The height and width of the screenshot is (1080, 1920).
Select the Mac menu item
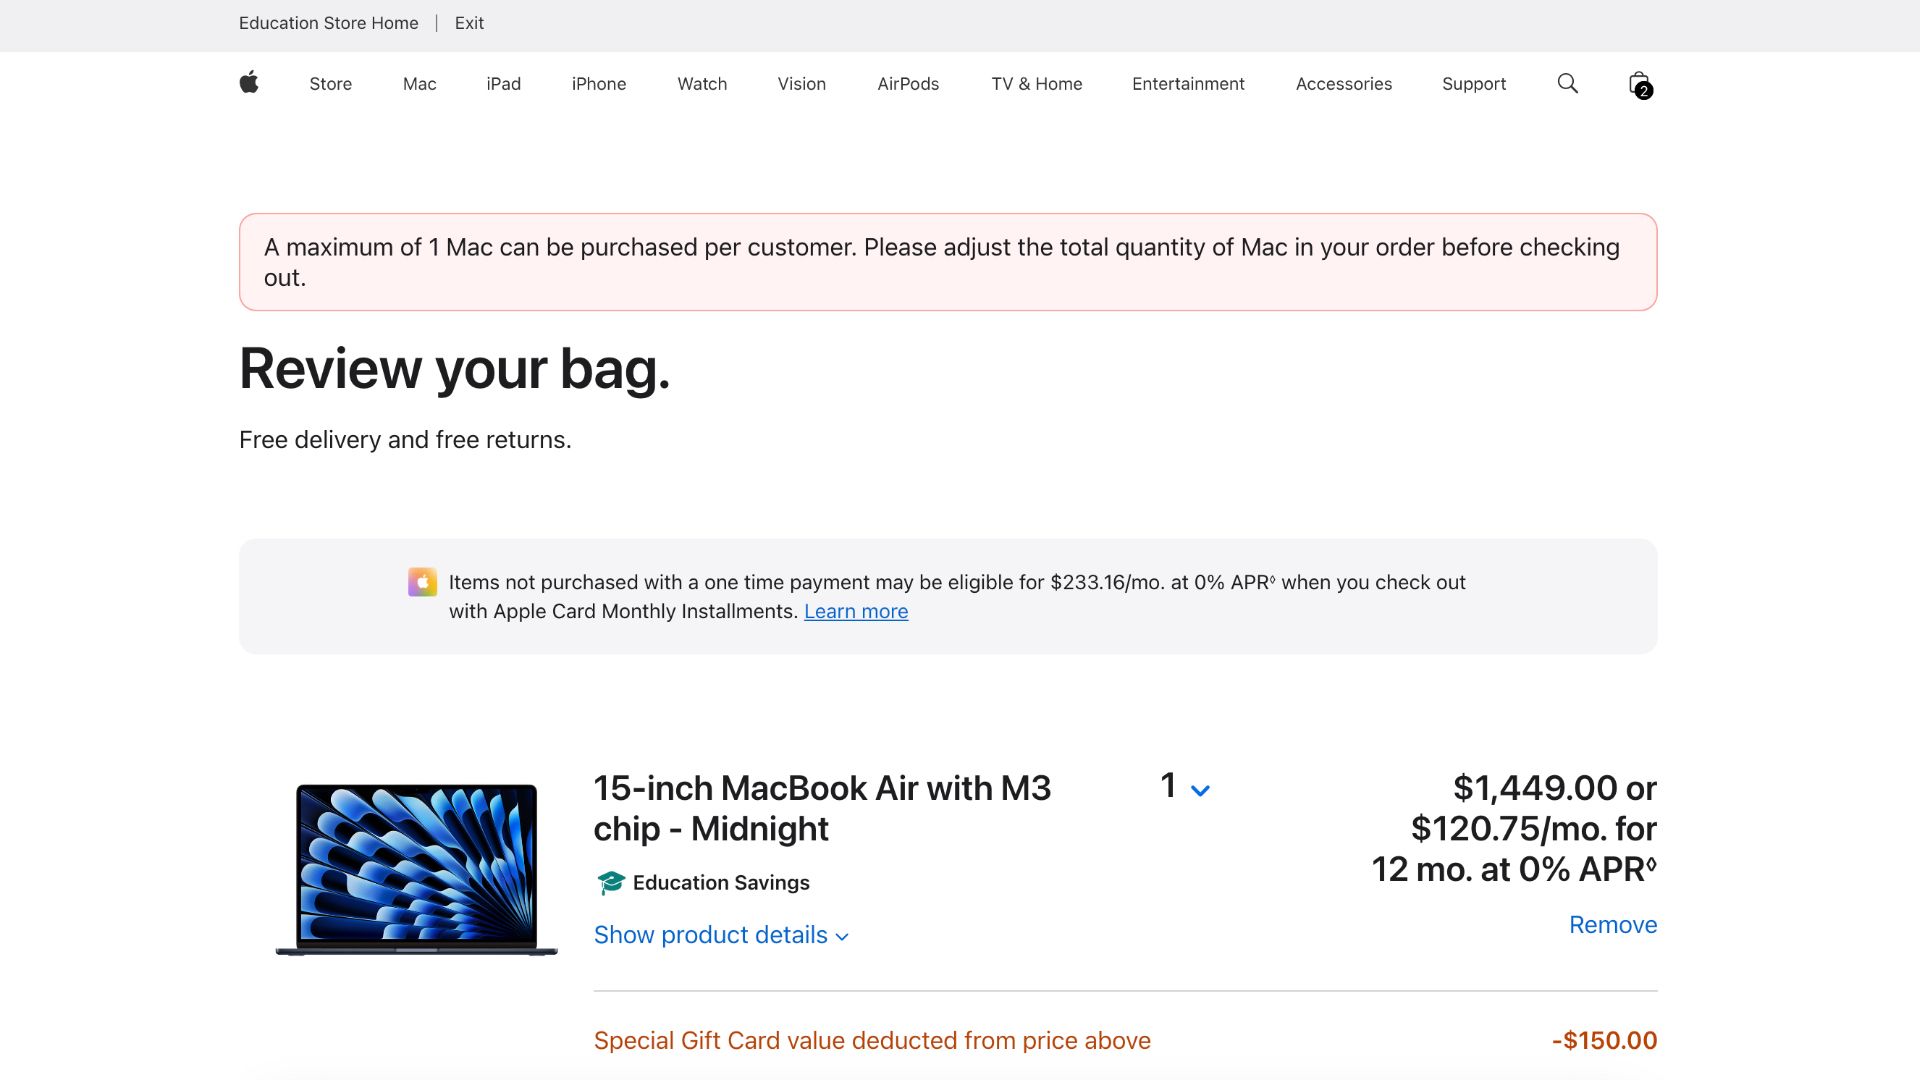click(419, 83)
